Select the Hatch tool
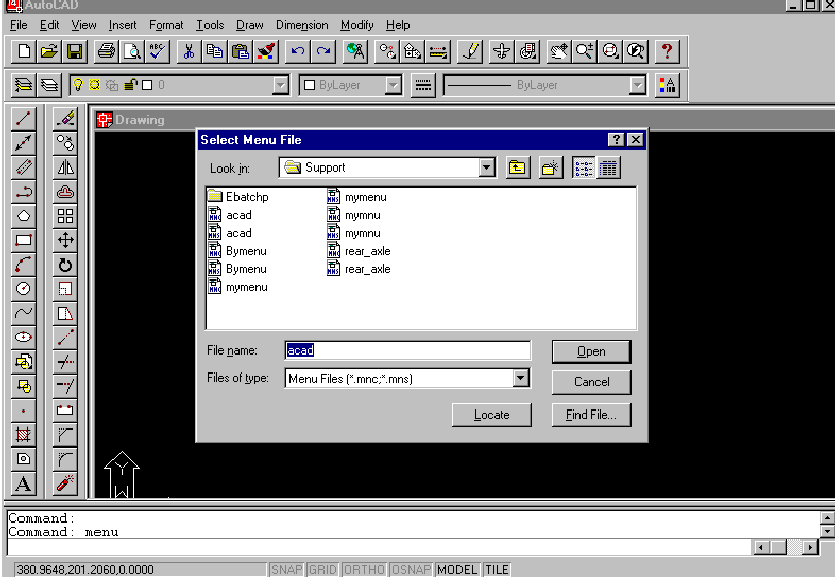 pos(23,434)
